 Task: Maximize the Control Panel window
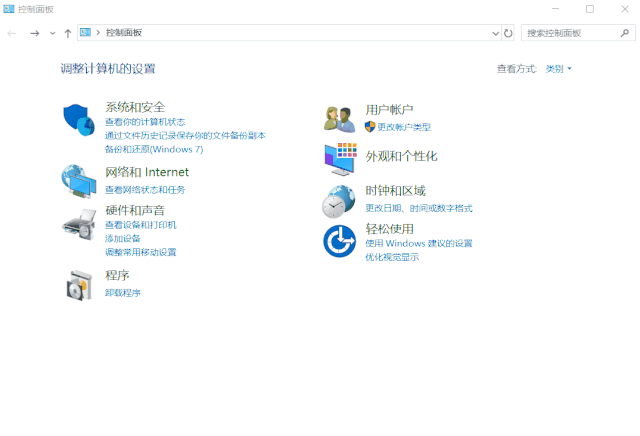590,9
